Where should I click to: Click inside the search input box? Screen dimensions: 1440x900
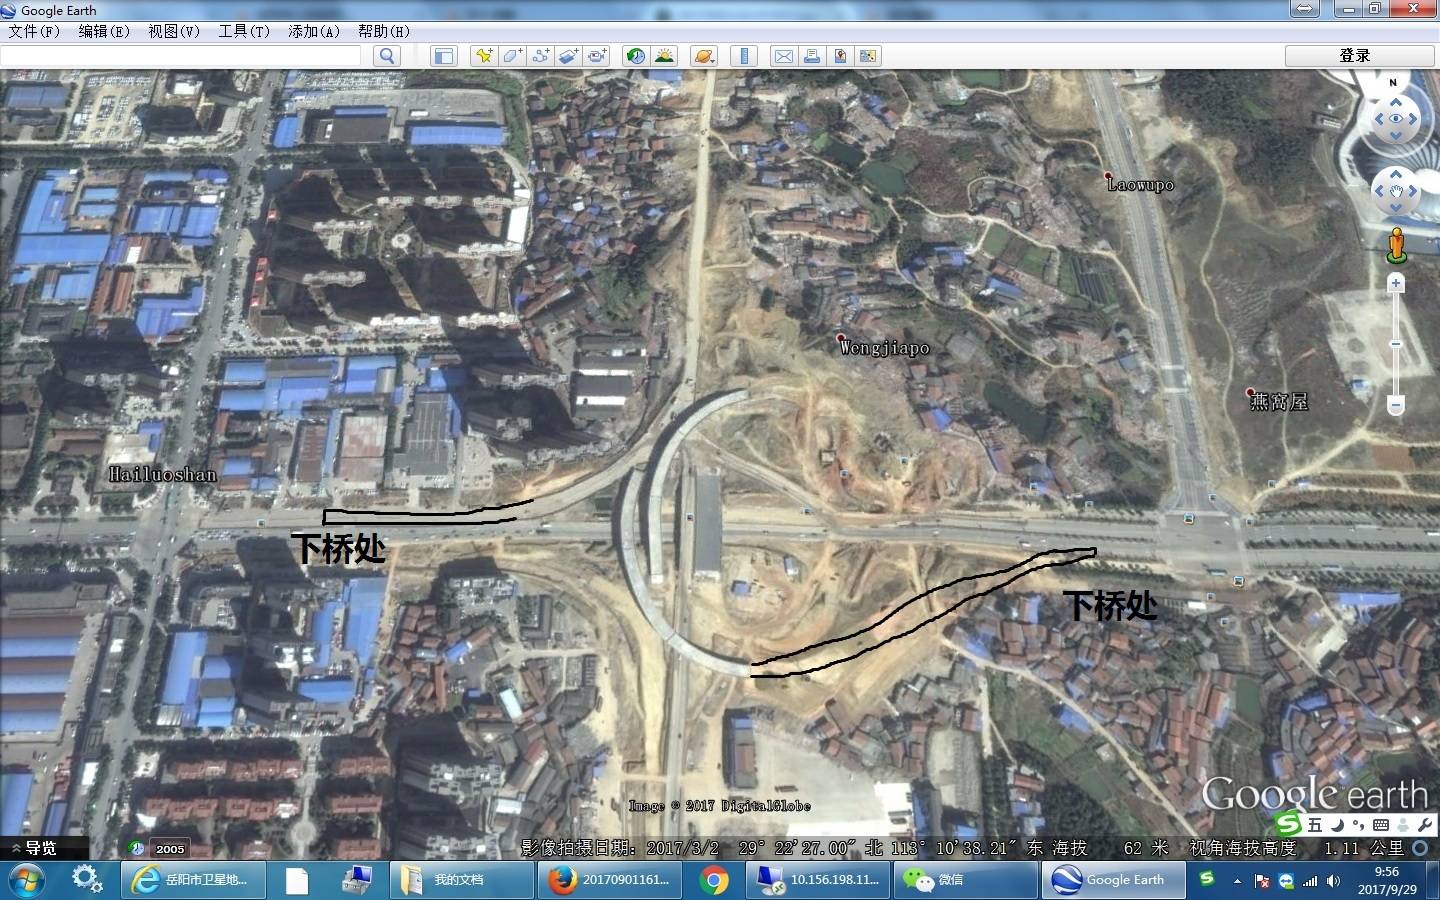(180, 56)
